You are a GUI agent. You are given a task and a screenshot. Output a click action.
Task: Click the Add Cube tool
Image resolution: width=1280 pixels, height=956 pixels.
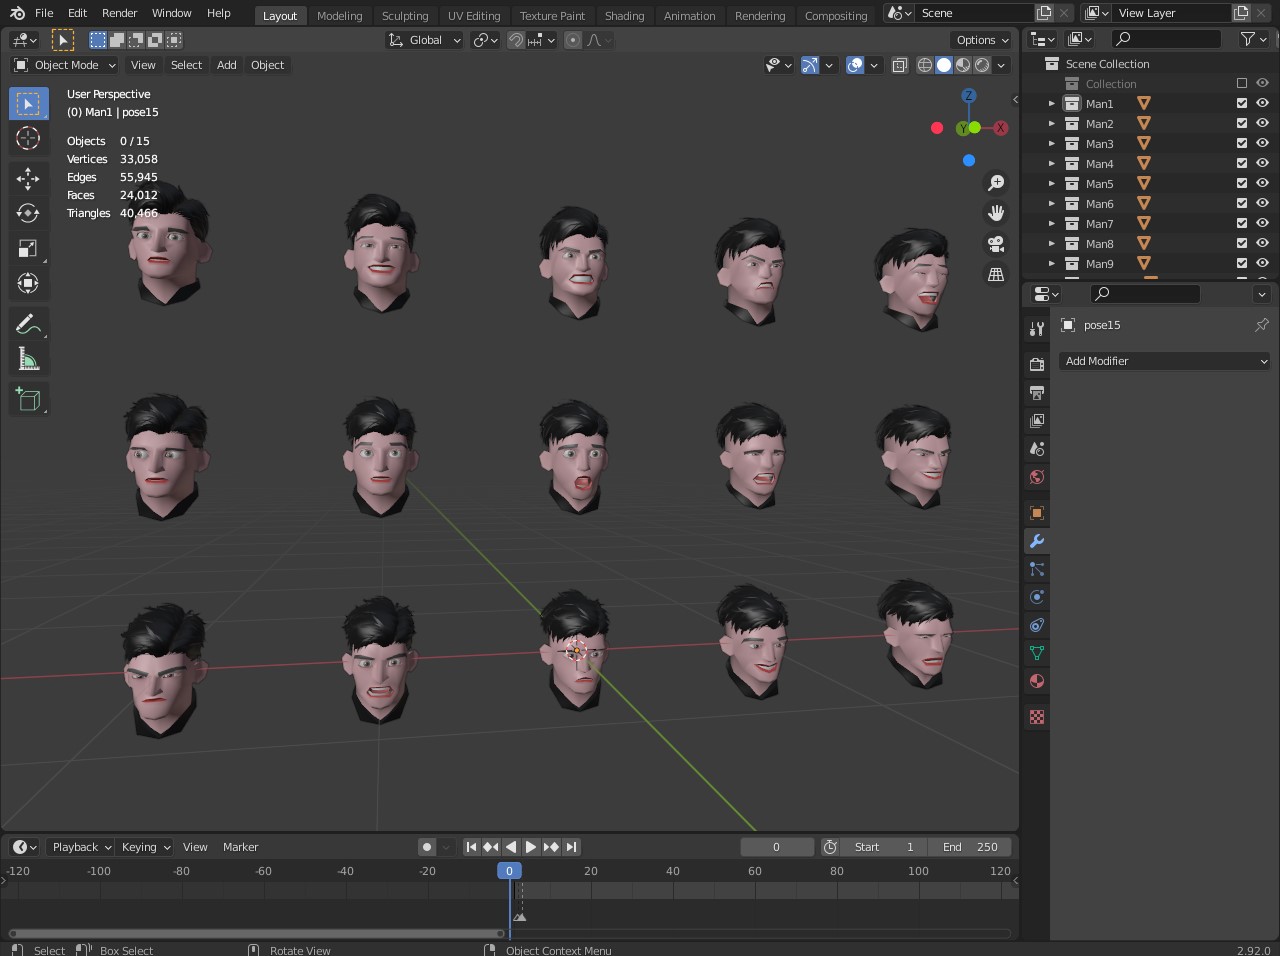point(28,399)
